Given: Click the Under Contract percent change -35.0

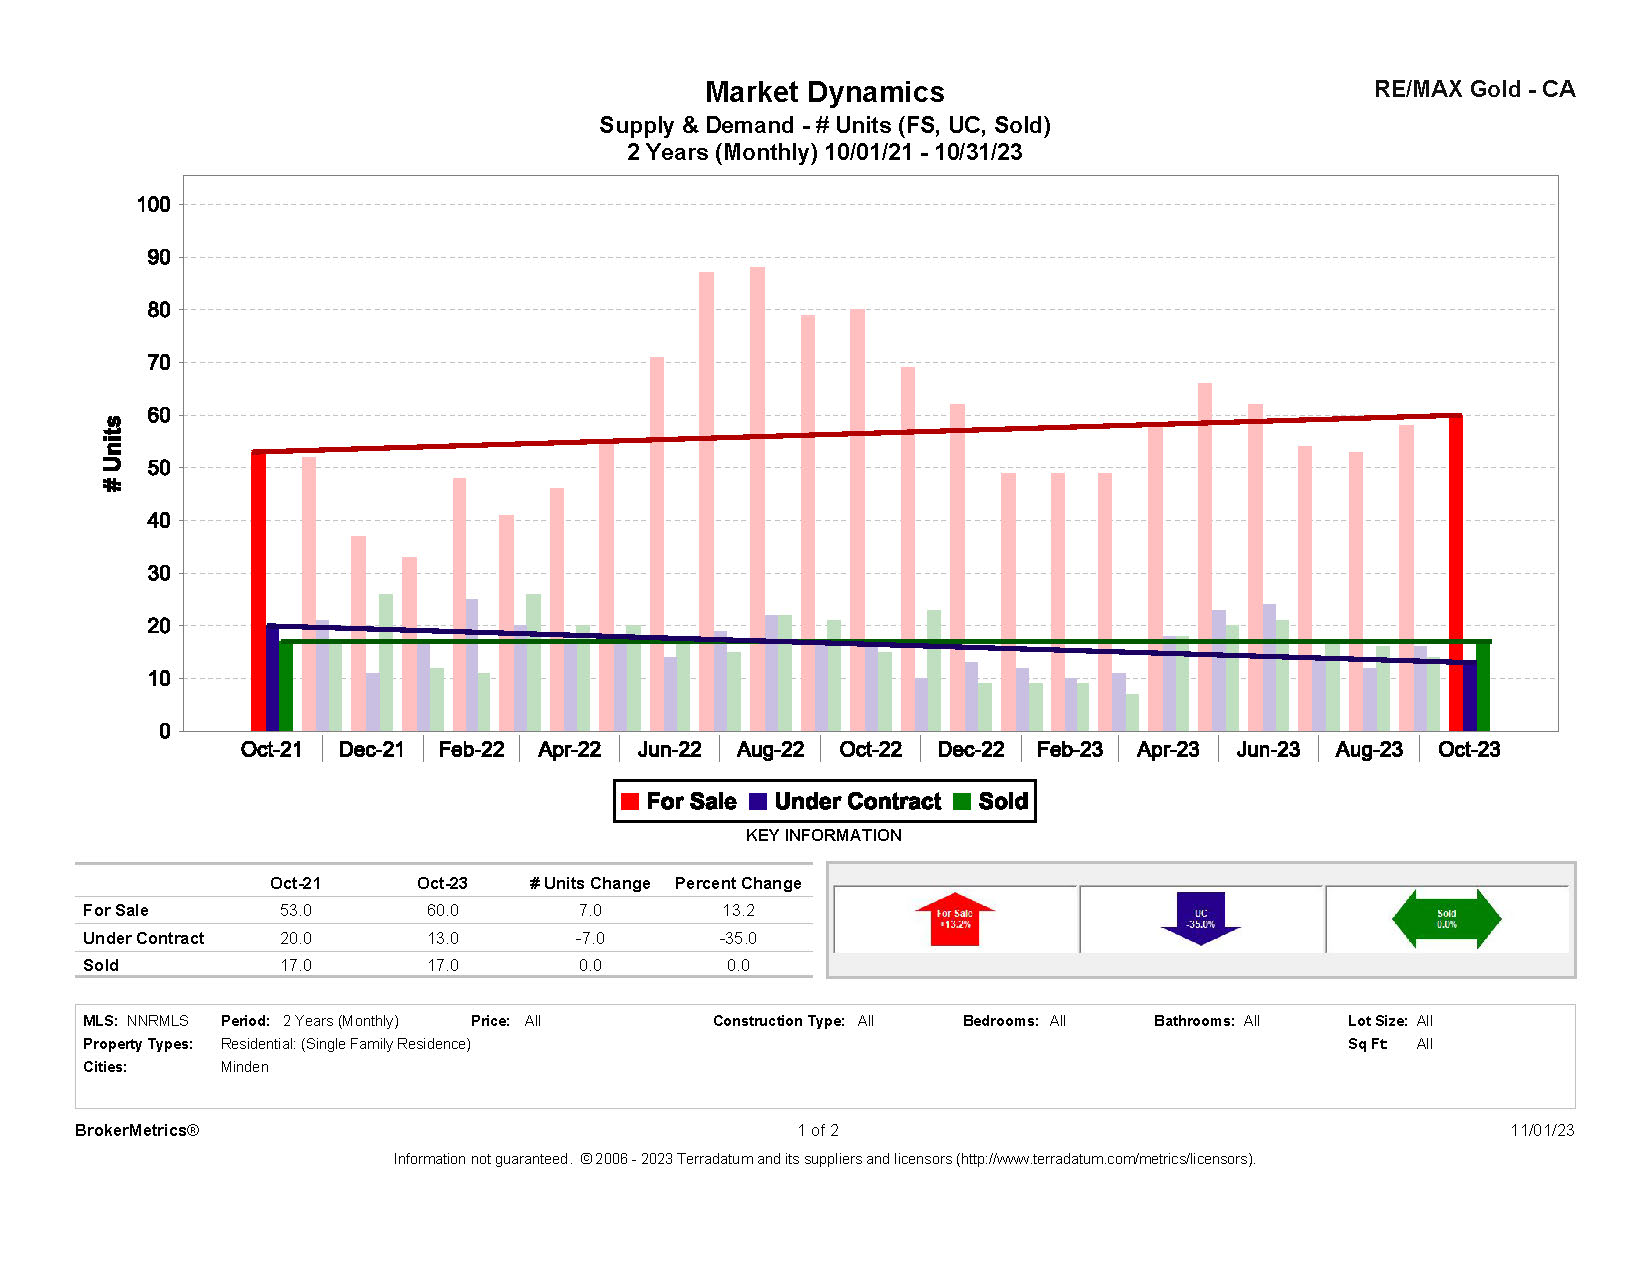Looking at the screenshot, I should pos(738,938).
